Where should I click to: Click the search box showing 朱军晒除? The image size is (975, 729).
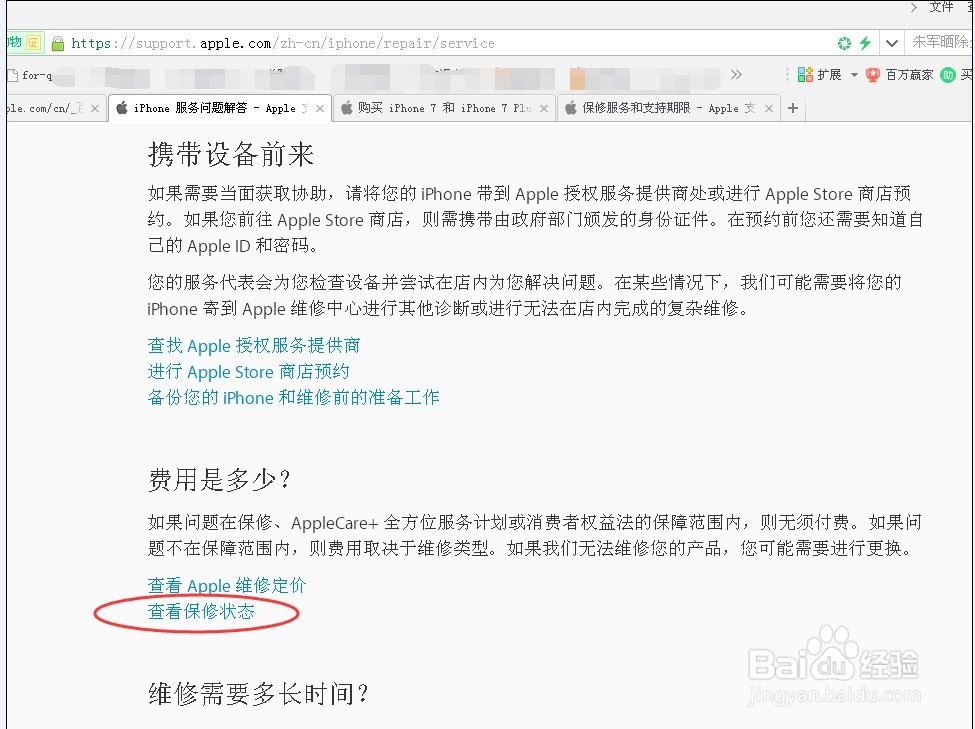tap(940, 42)
